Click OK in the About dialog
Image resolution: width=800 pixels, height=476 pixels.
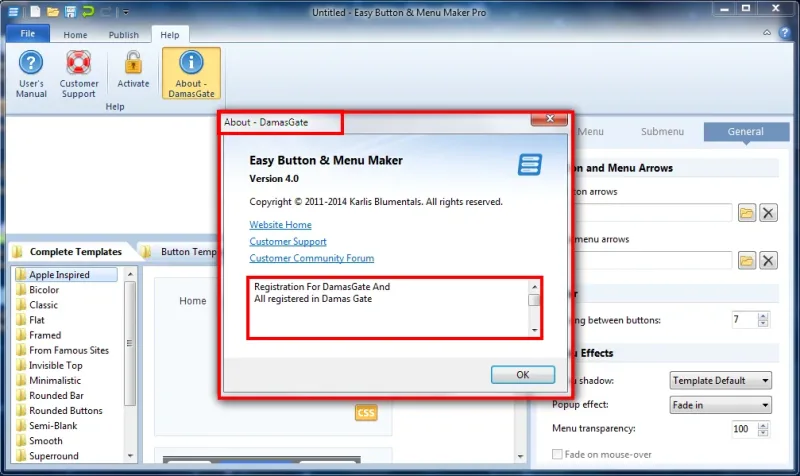pos(522,374)
